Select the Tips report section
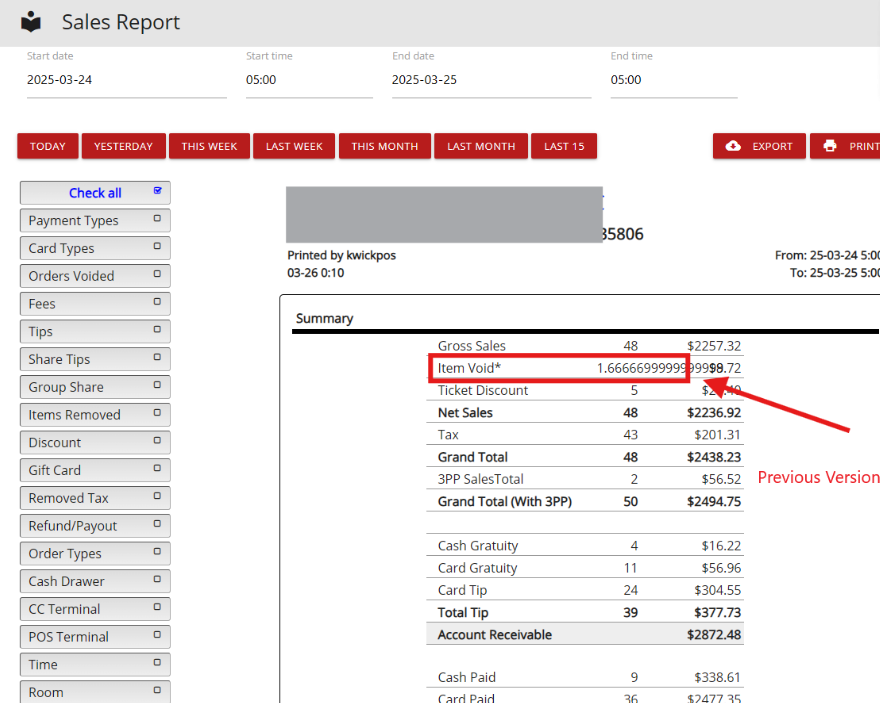 point(95,332)
